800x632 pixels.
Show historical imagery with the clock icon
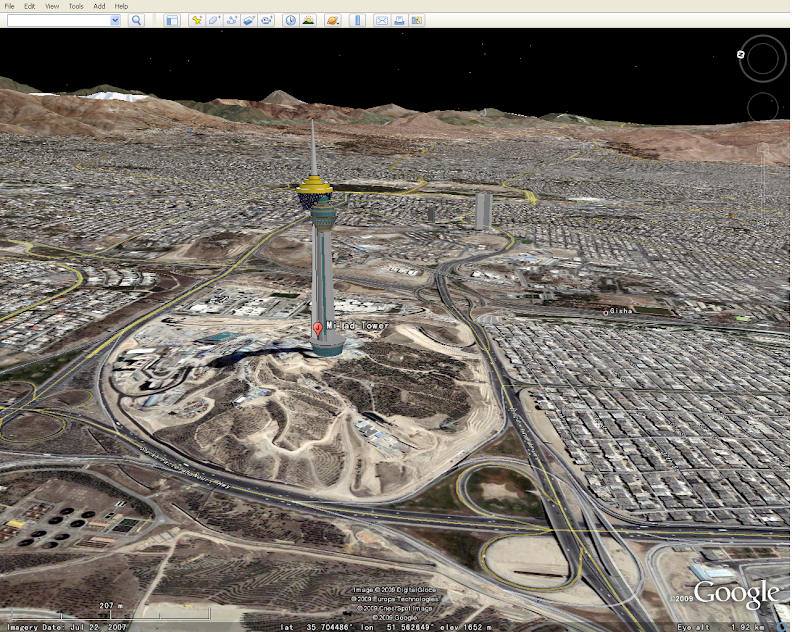click(x=290, y=20)
